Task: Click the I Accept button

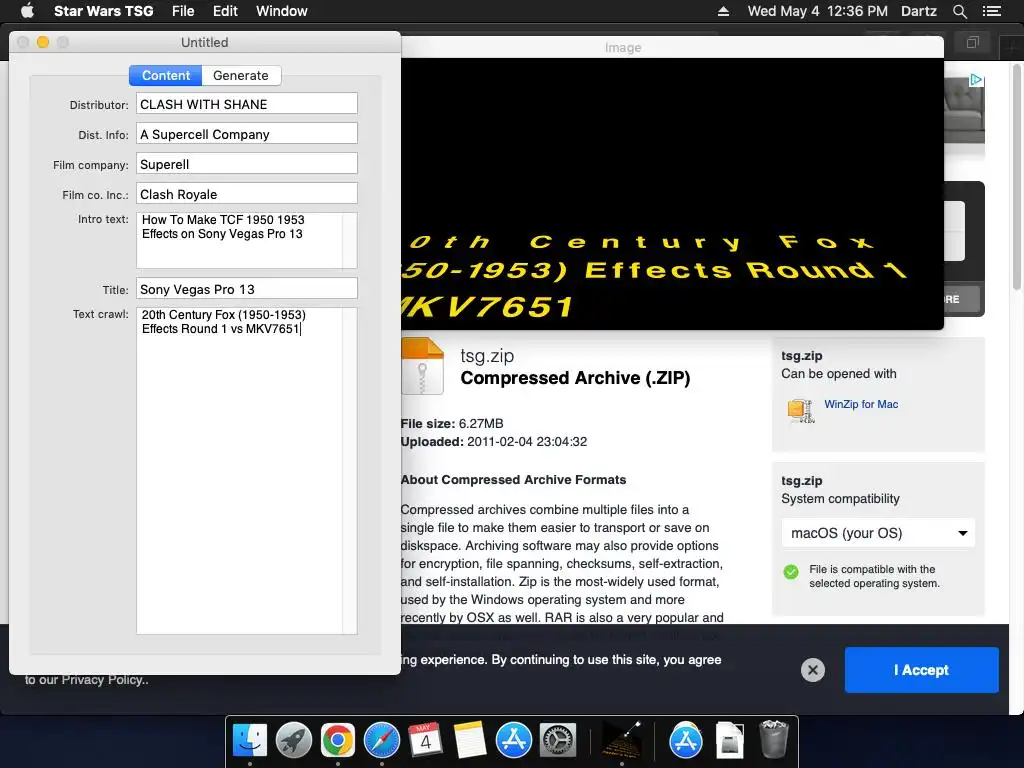Action: [x=921, y=670]
